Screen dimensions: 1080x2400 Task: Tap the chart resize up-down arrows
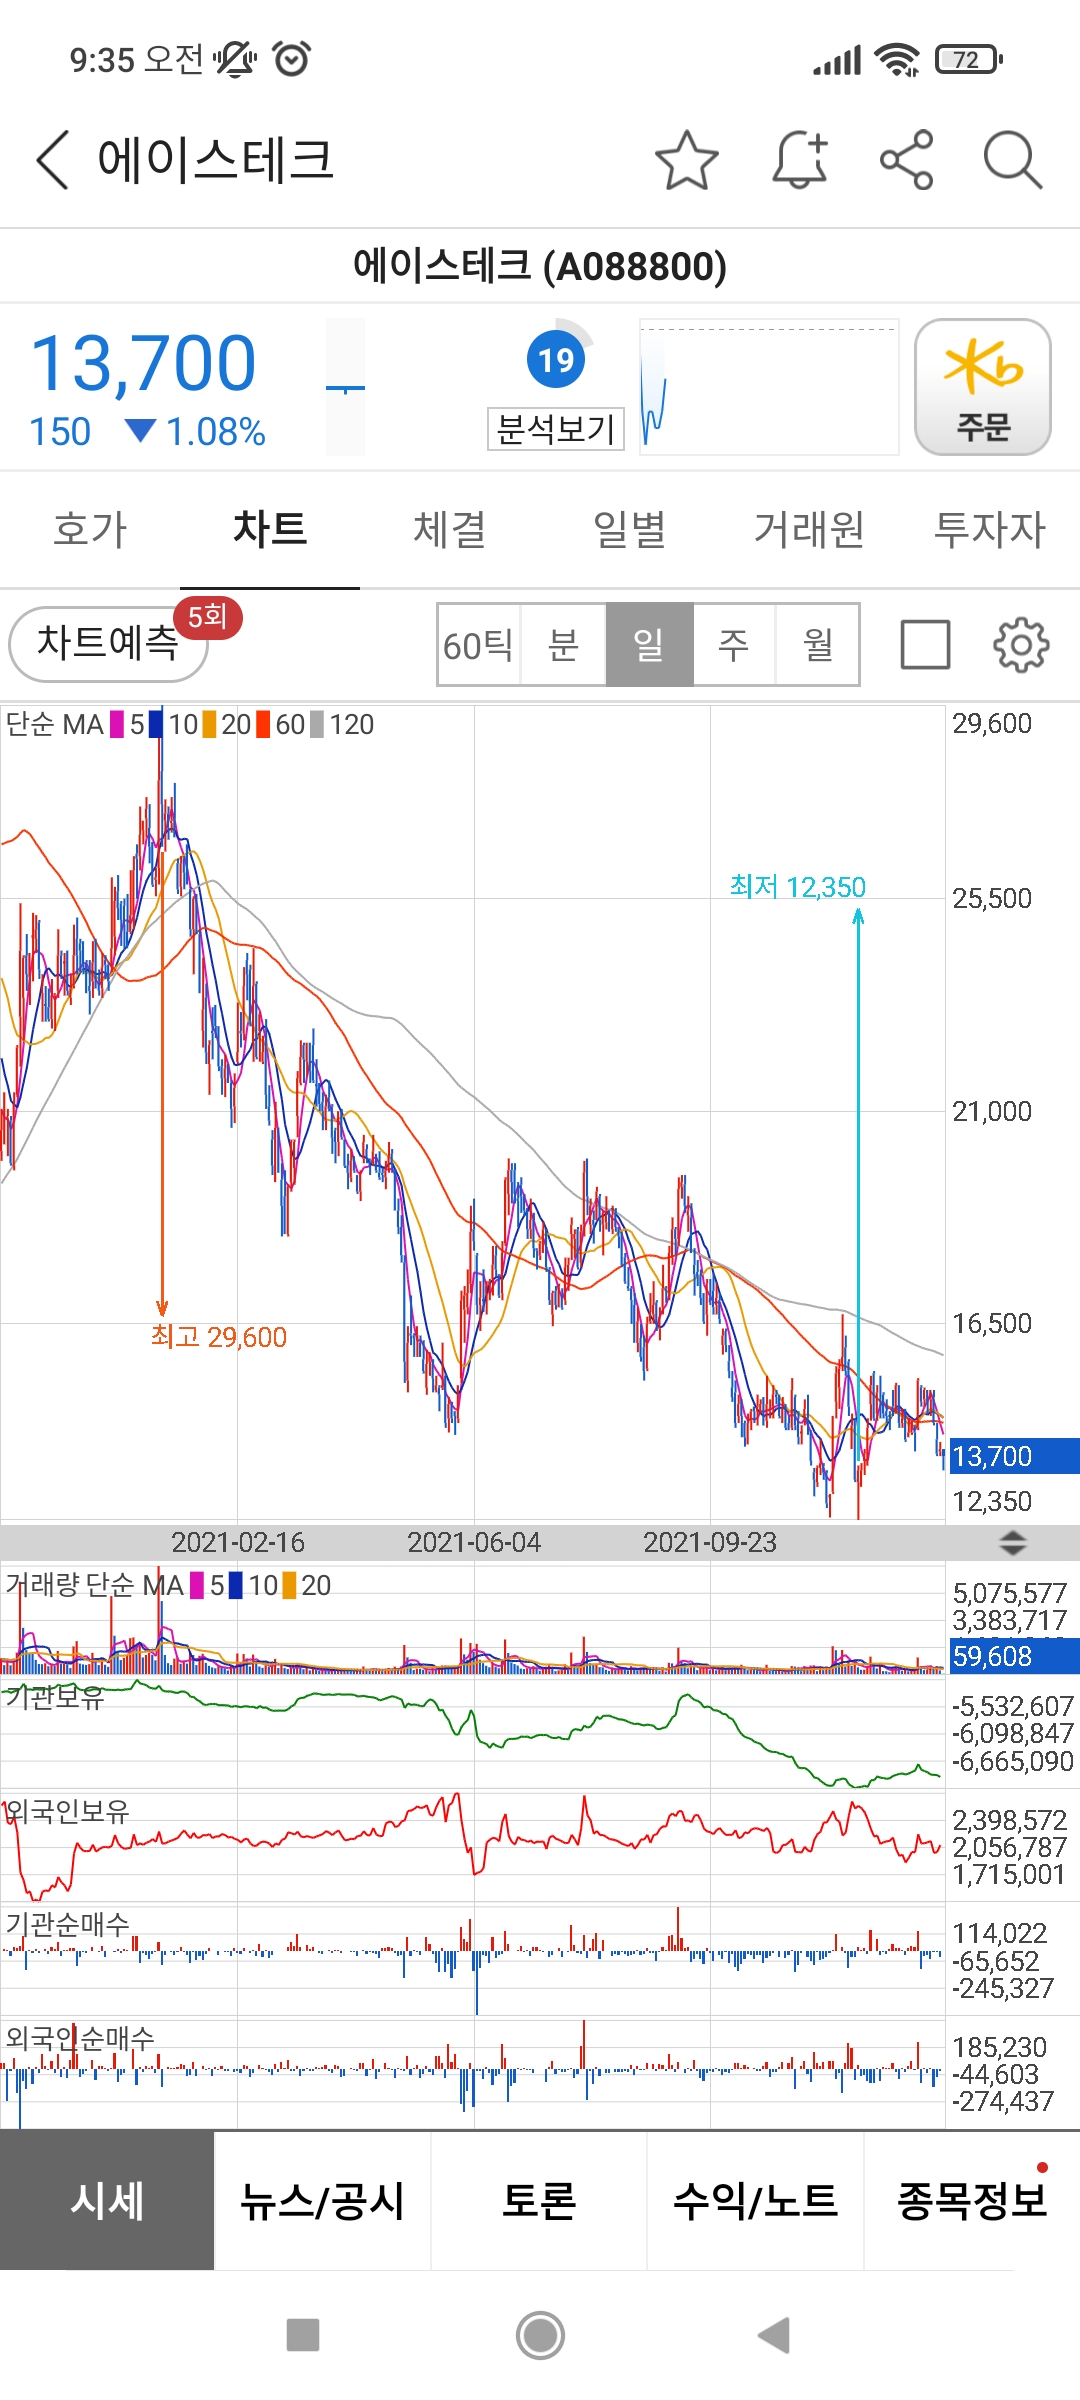point(1012,1542)
